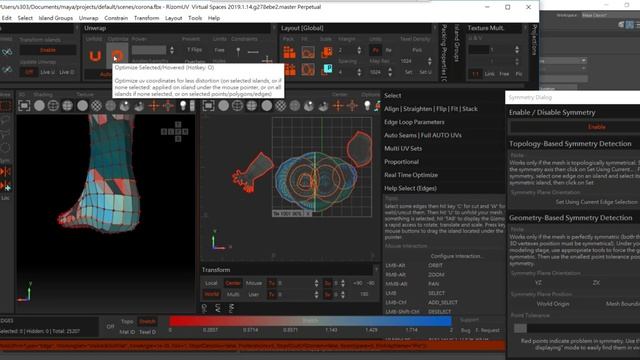Click the red-blue Stretch color bar
Screen dimensions: 640x360
310,321
